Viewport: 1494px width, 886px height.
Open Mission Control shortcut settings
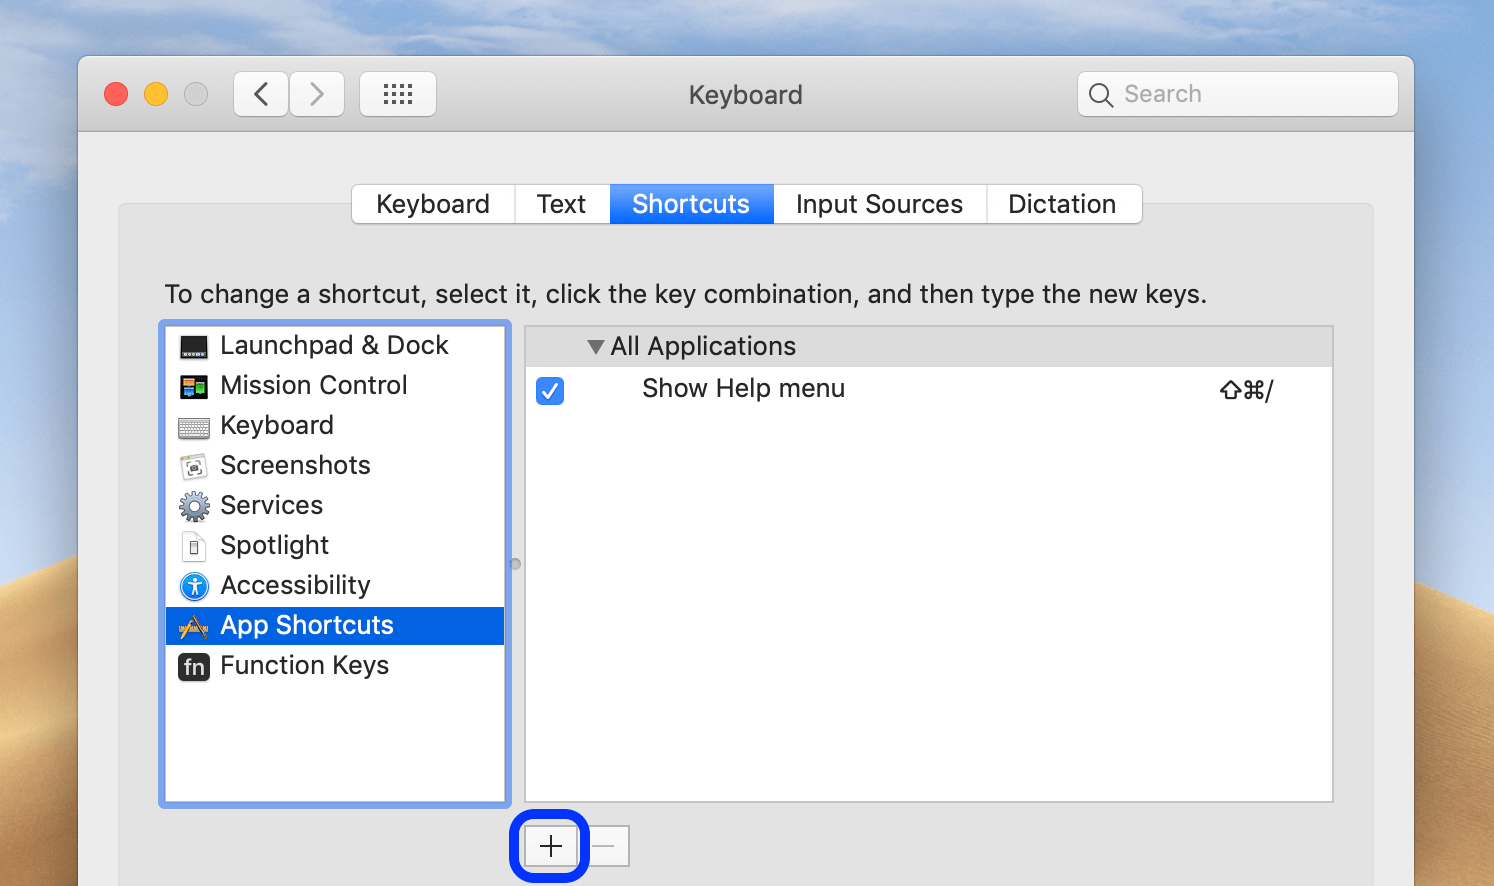point(313,385)
